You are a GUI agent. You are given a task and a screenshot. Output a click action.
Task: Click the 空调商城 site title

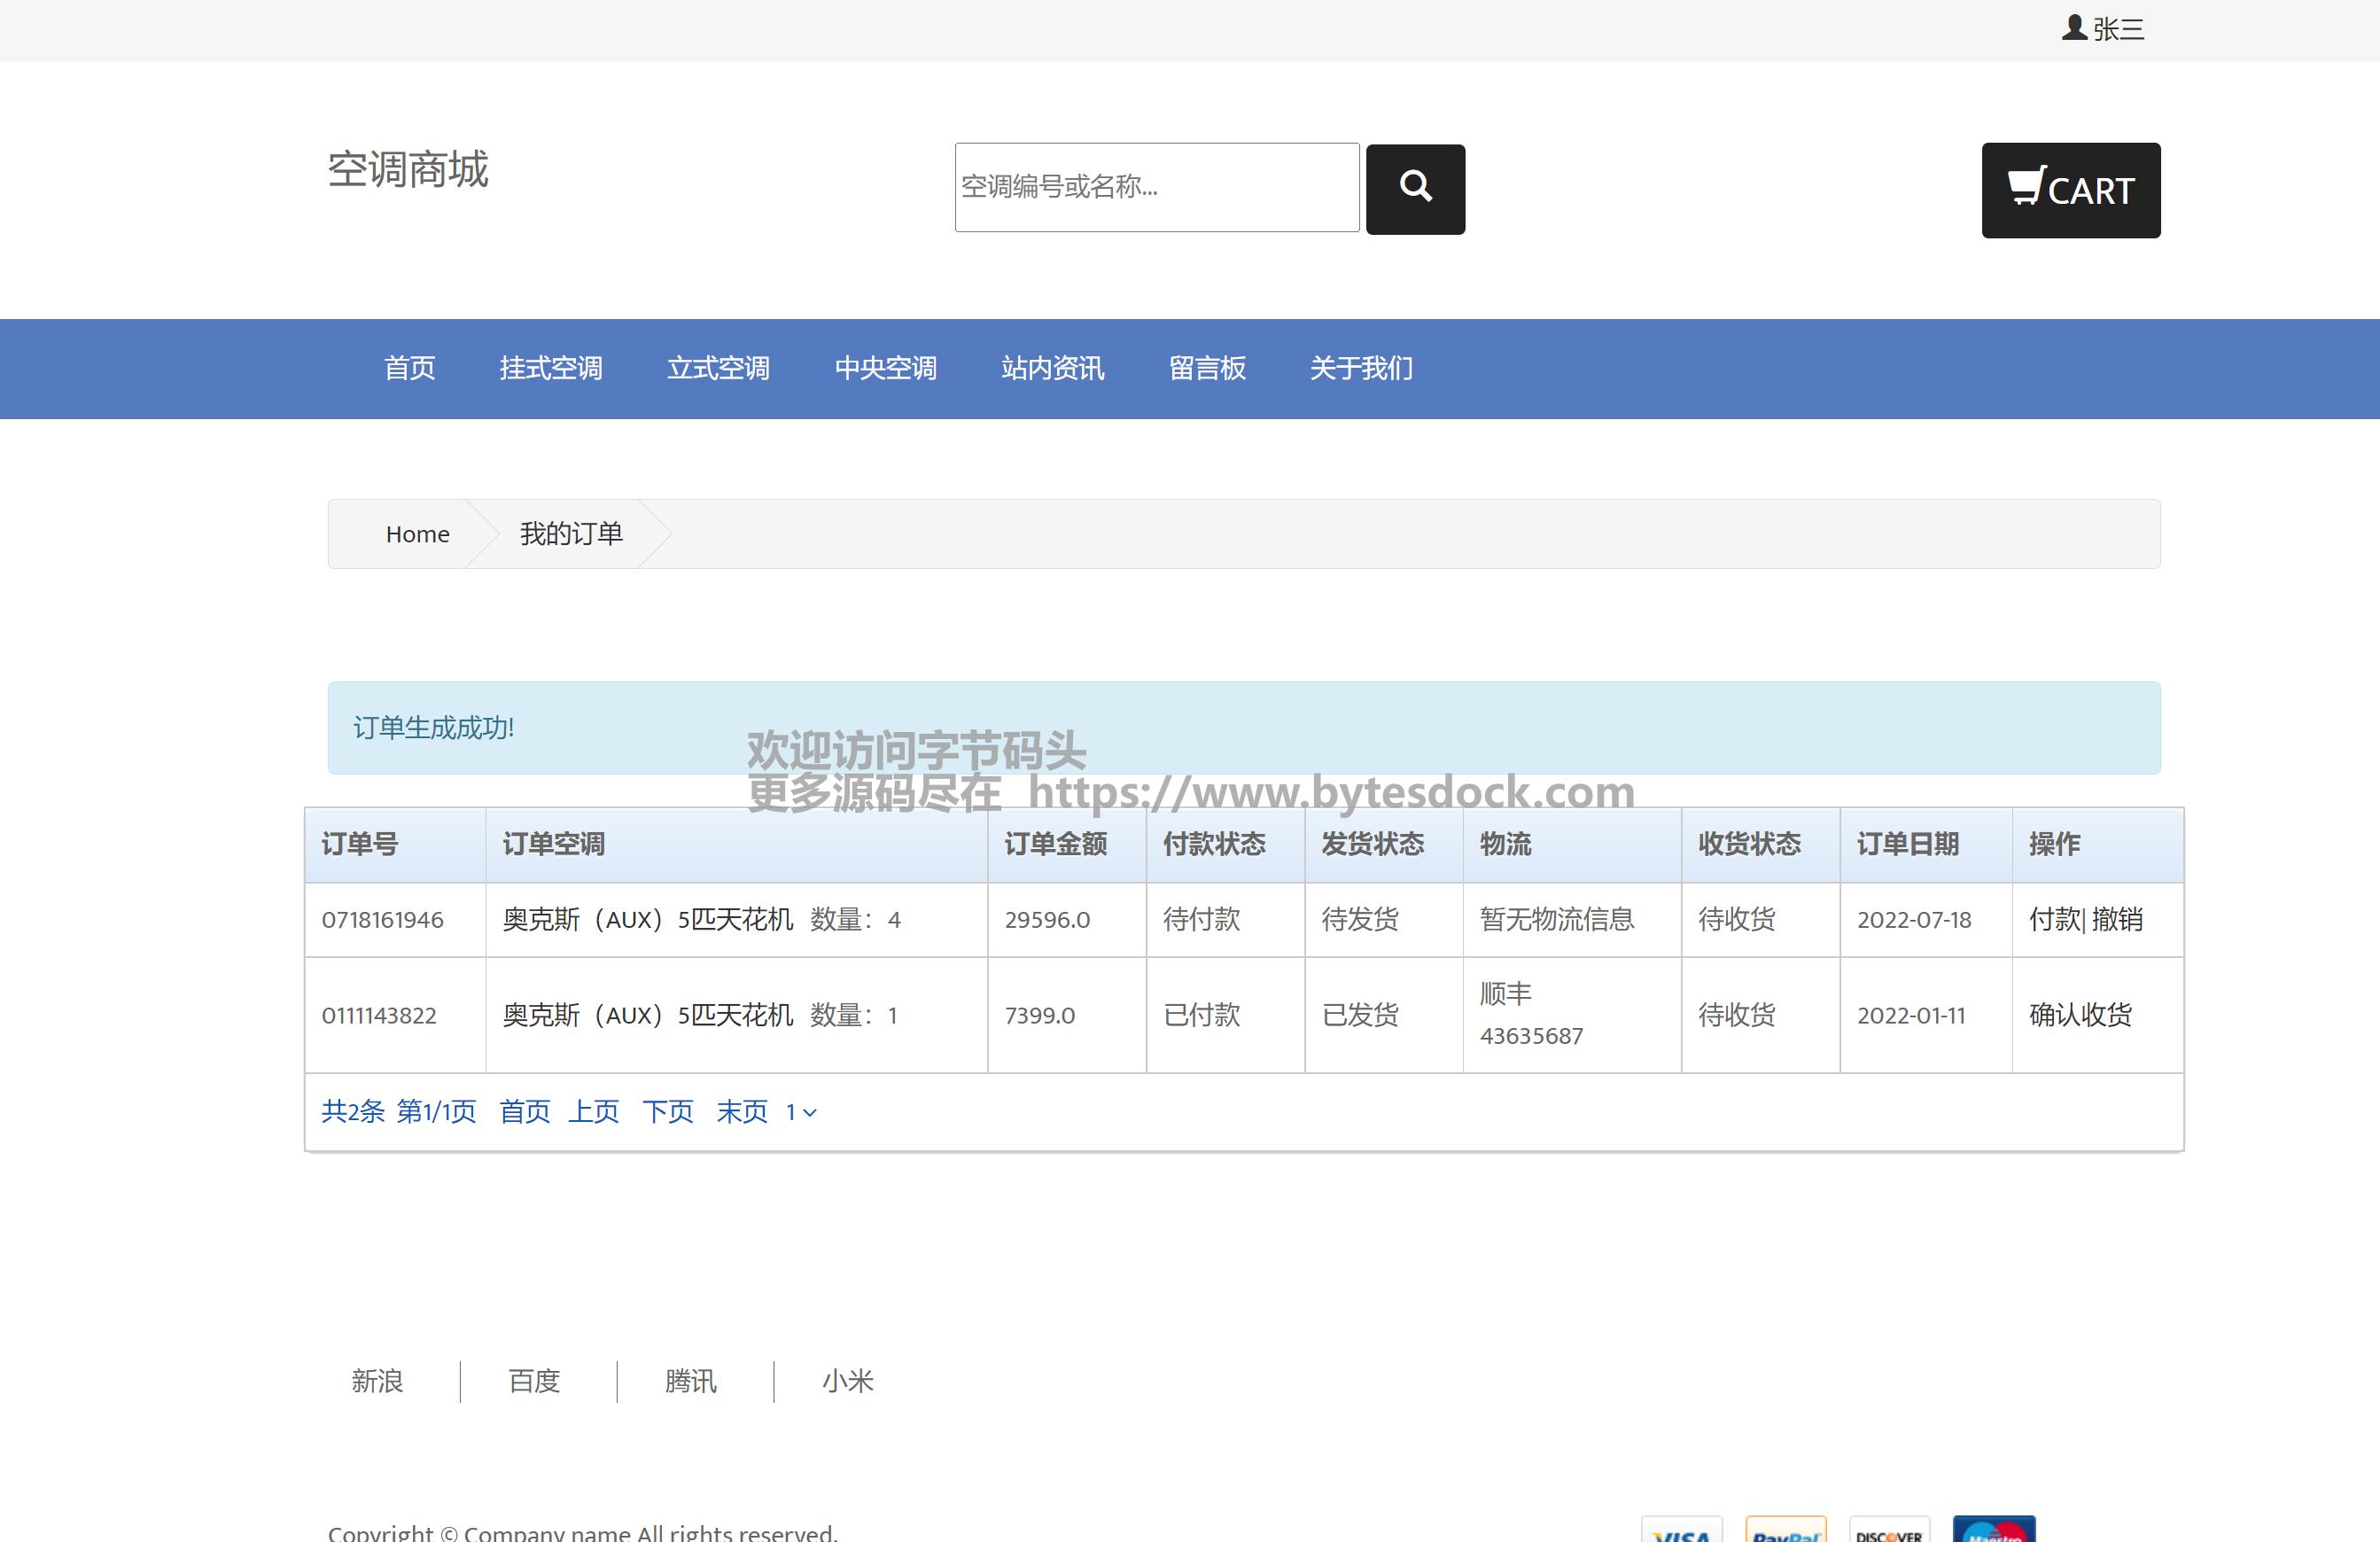[408, 169]
